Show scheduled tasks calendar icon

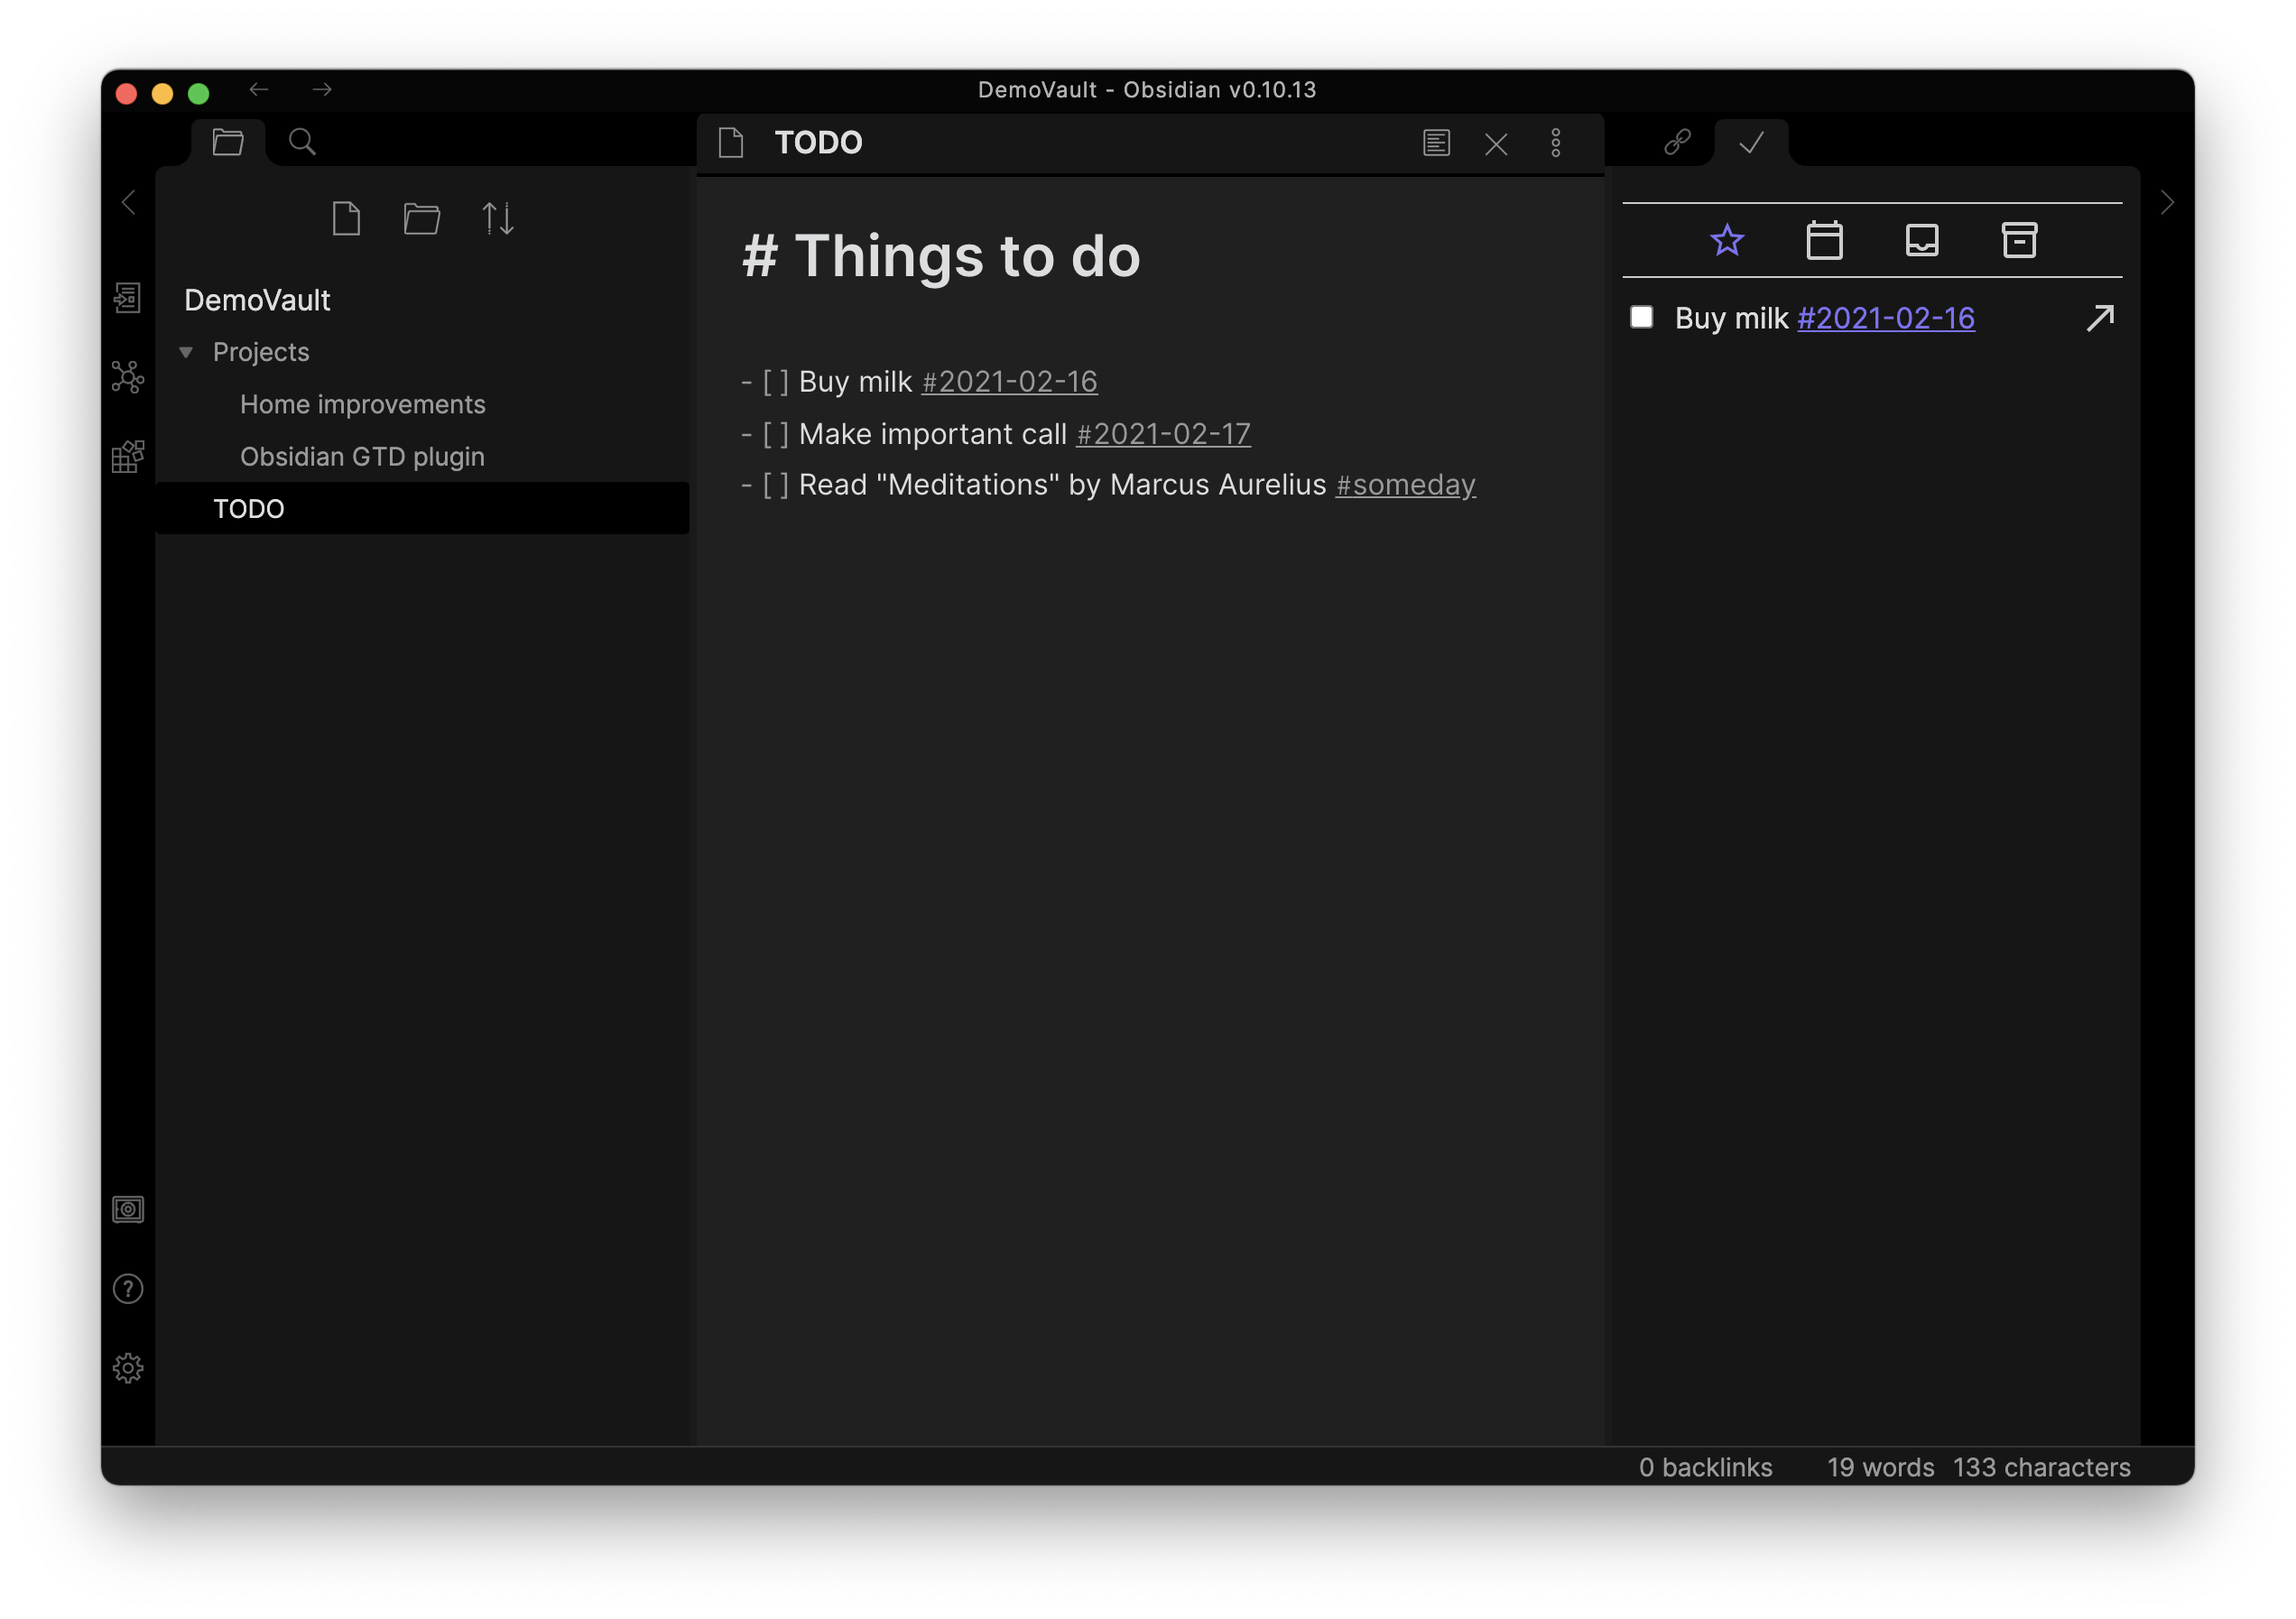tap(1824, 240)
